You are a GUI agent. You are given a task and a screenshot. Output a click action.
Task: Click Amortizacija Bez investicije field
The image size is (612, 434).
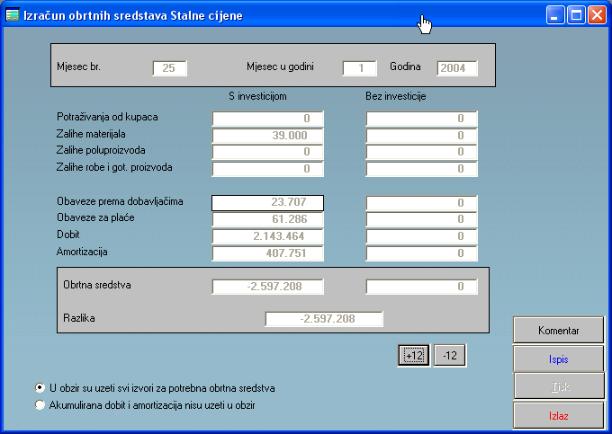422,253
